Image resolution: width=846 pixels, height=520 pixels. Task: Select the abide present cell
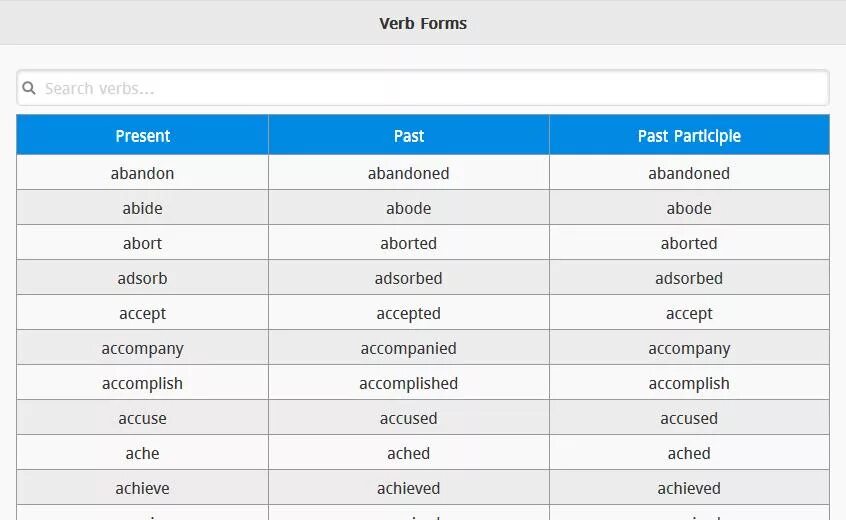click(142, 208)
